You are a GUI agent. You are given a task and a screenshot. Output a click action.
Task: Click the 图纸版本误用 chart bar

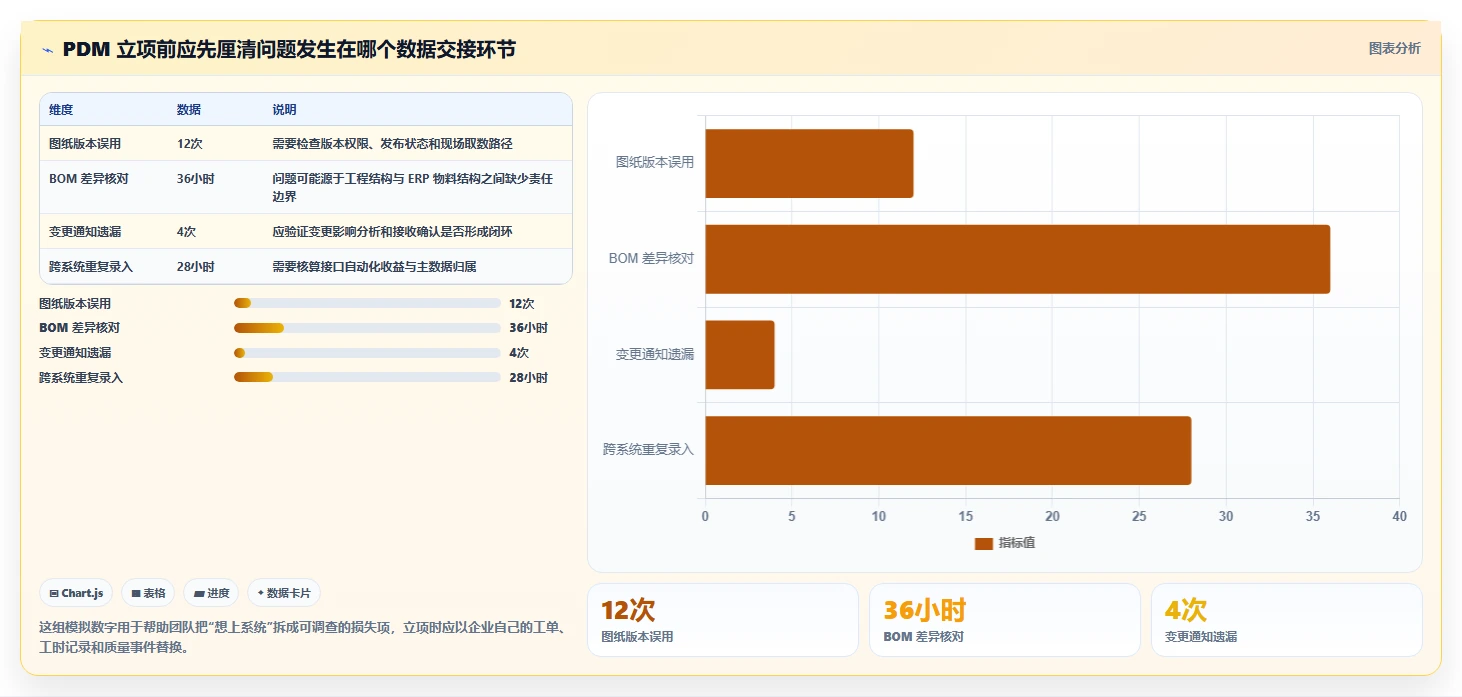[809, 163]
